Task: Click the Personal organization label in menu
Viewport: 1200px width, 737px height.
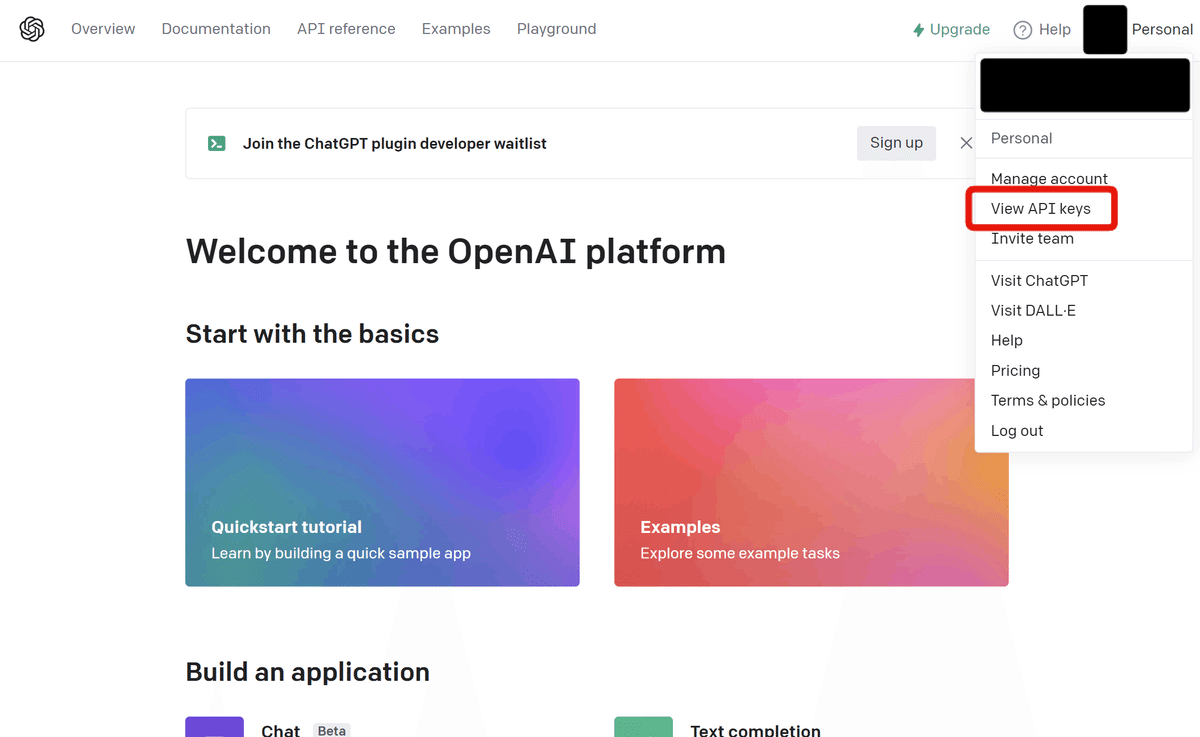Action: click(1021, 138)
